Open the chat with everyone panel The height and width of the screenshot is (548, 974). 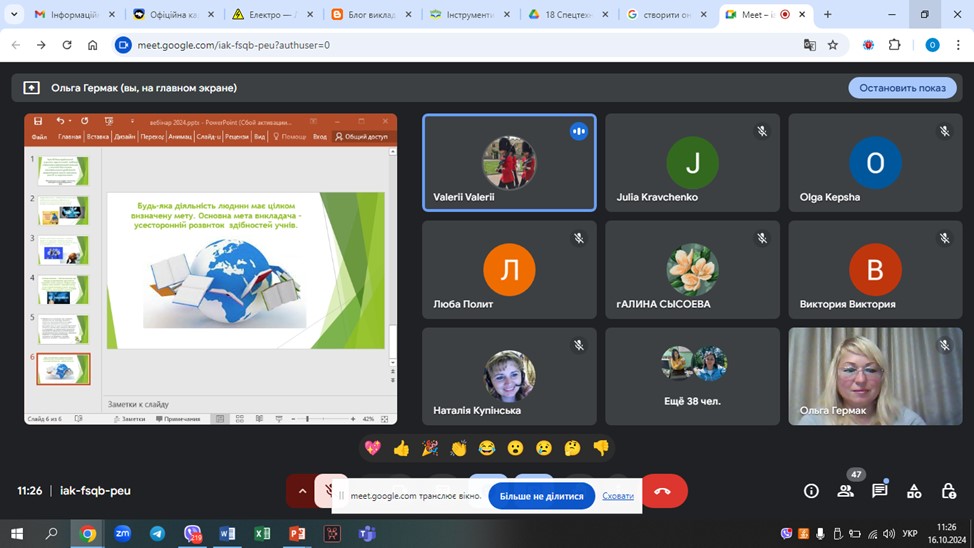(x=880, y=491)
